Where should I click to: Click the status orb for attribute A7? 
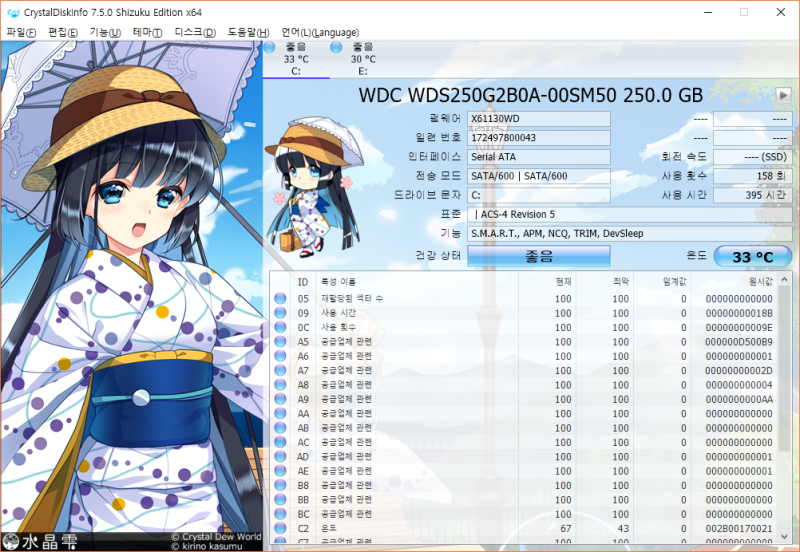pyautogui.click(x=280, y=370)
